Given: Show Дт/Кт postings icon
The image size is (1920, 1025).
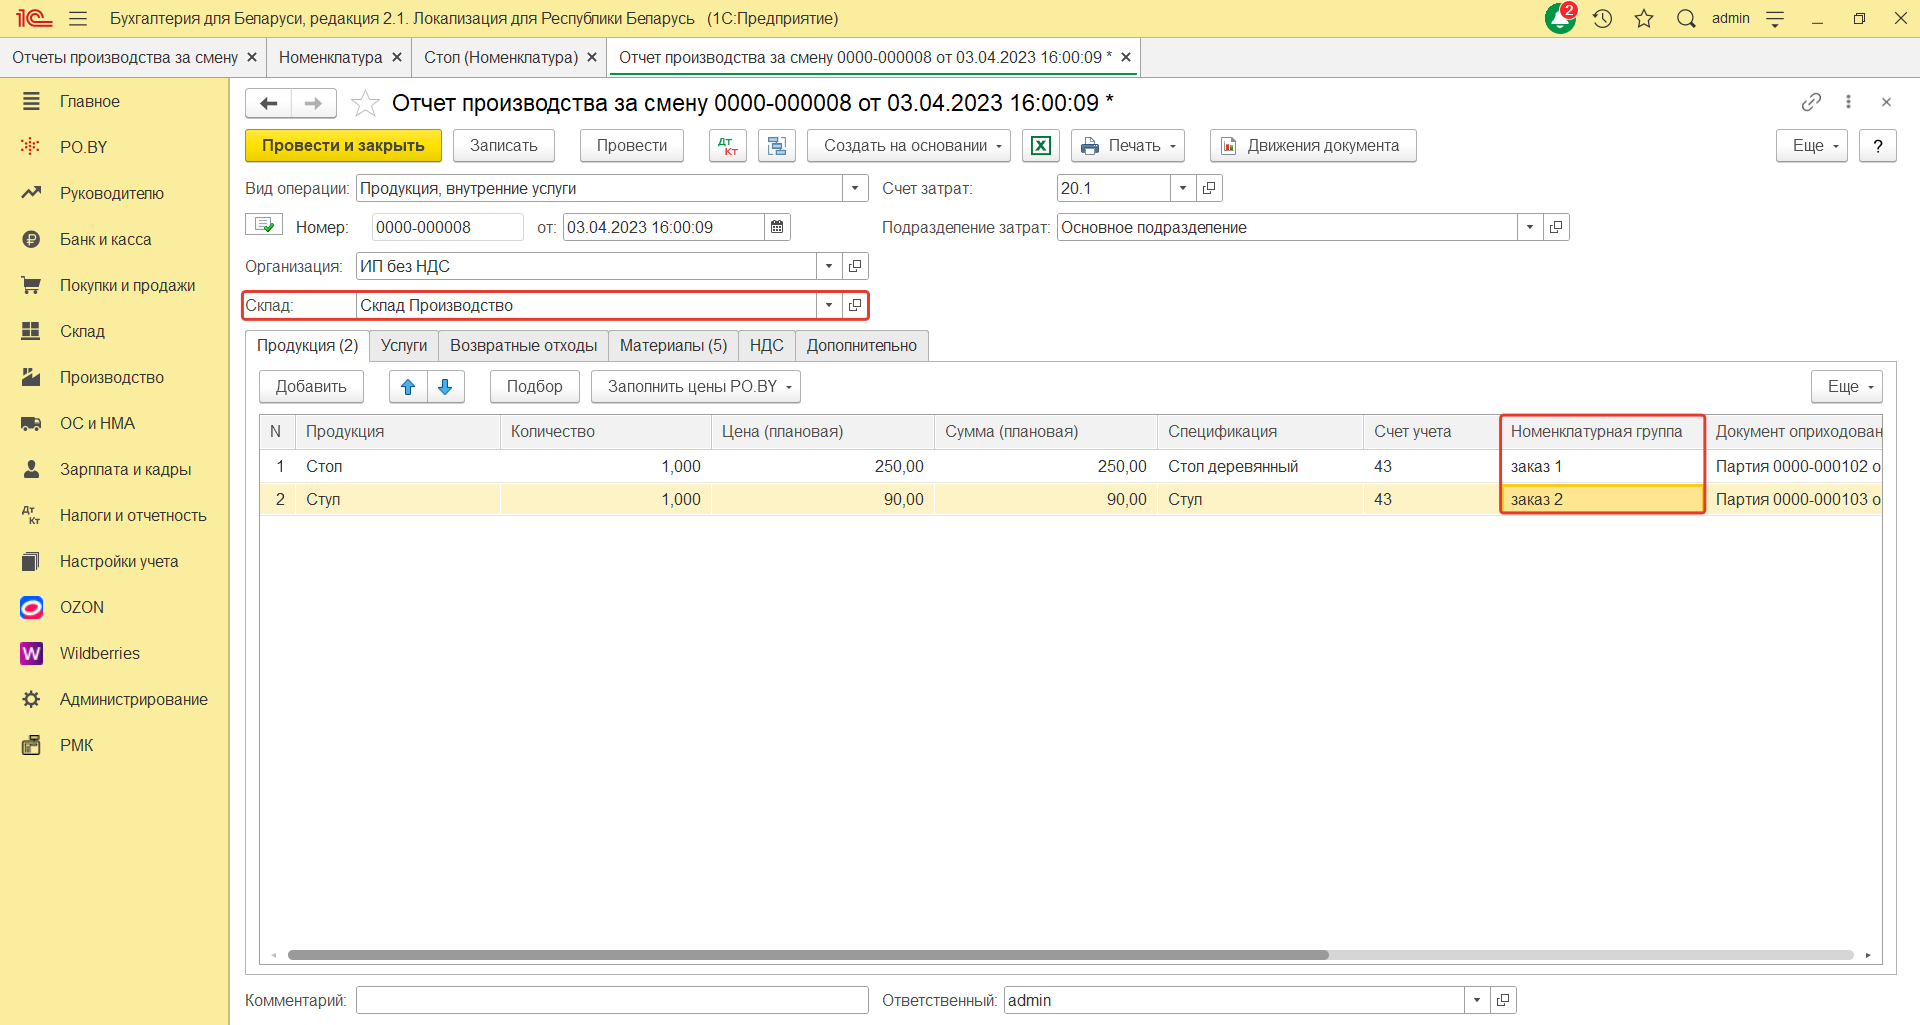Looking at the screenshot, I should click(x=728, y=146).
